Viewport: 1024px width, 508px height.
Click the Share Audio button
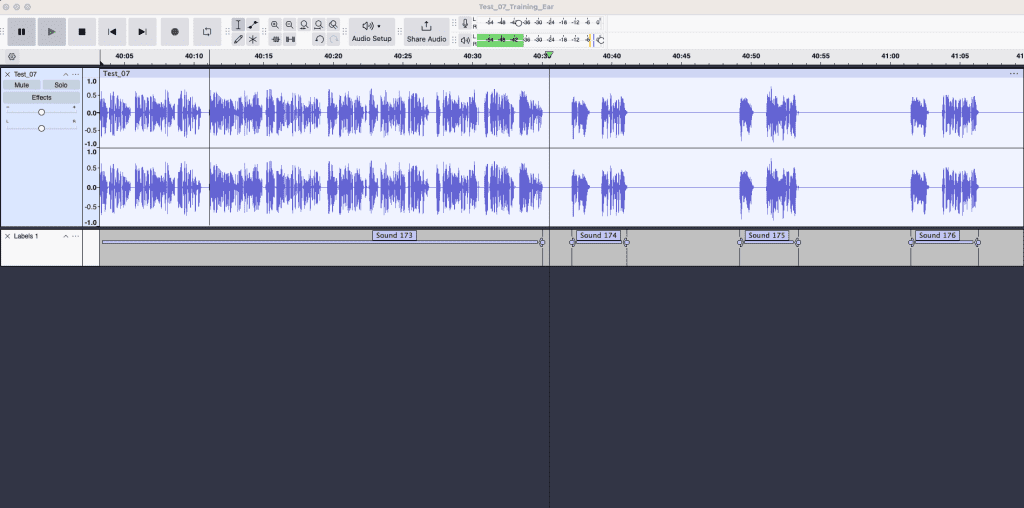[x=426, y=31]
